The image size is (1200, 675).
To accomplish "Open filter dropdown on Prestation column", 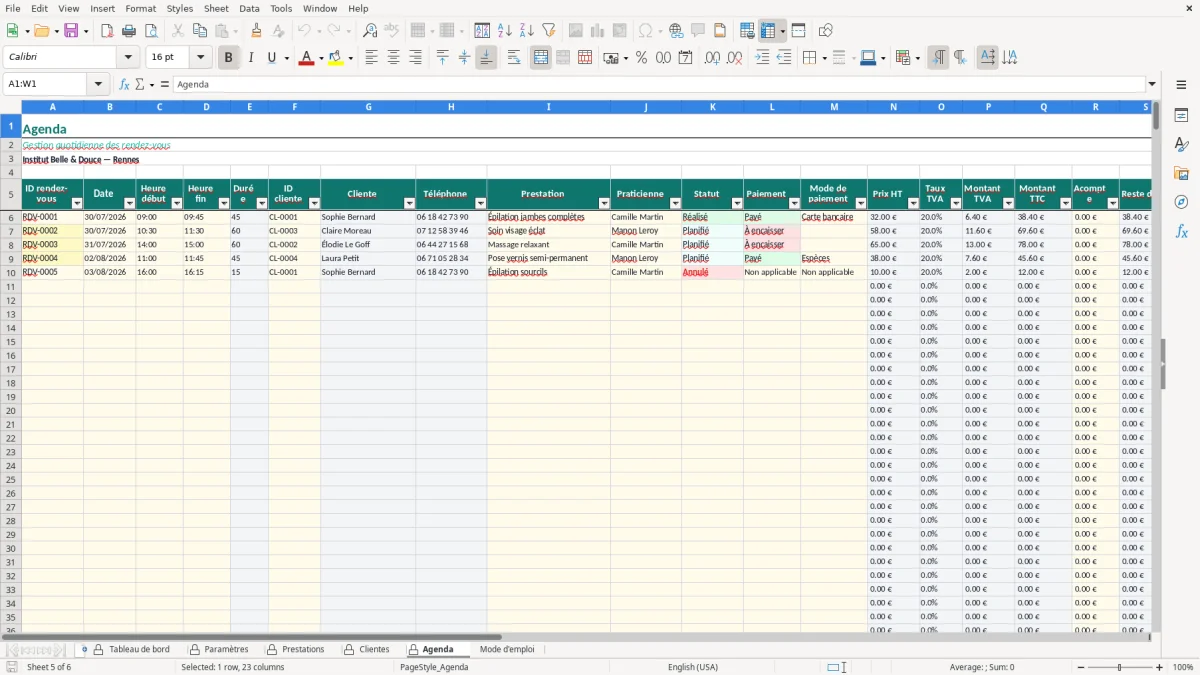I will point(604,203).
